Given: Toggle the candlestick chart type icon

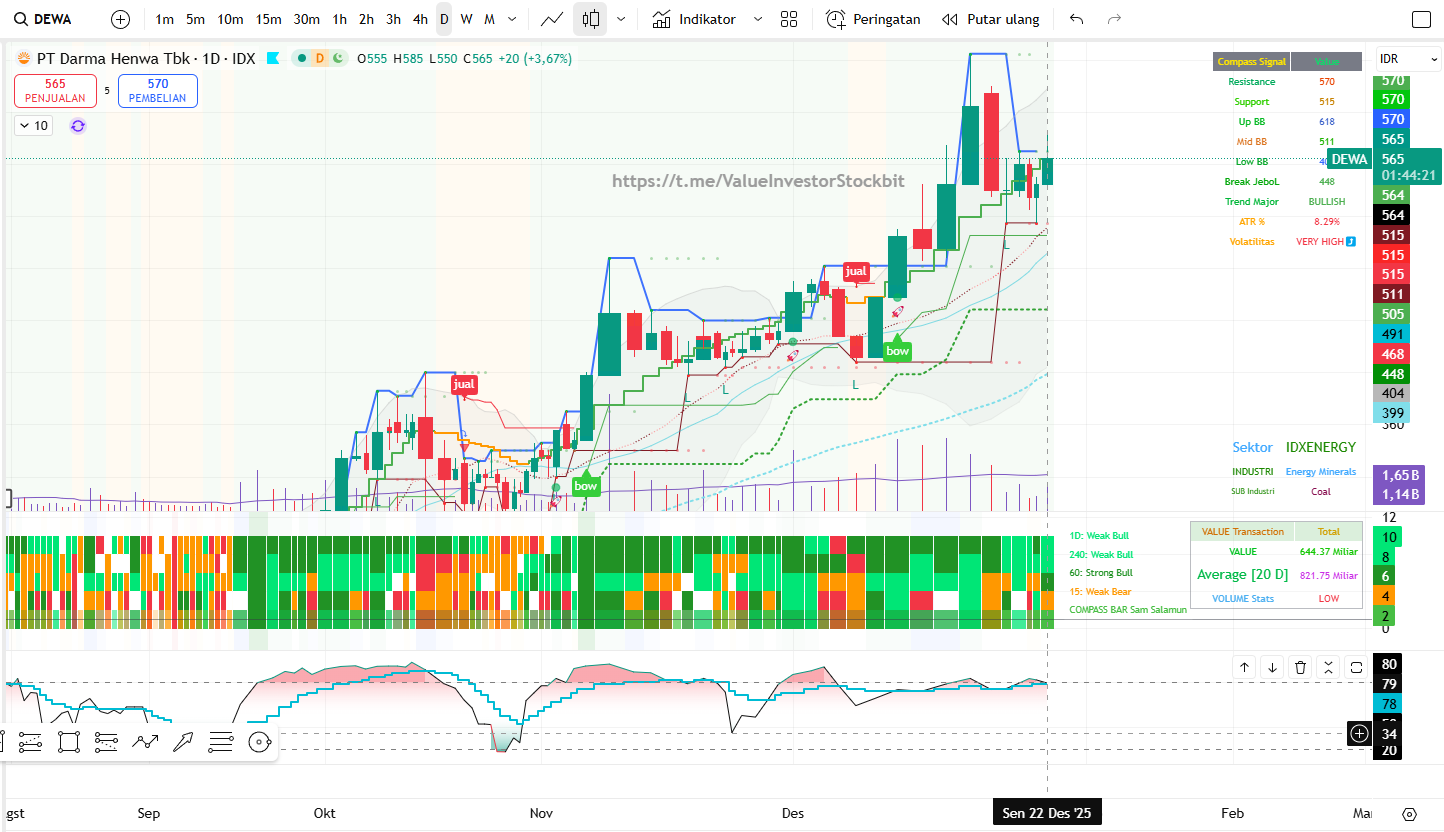Looking at the screenshot, I should 591,19.
